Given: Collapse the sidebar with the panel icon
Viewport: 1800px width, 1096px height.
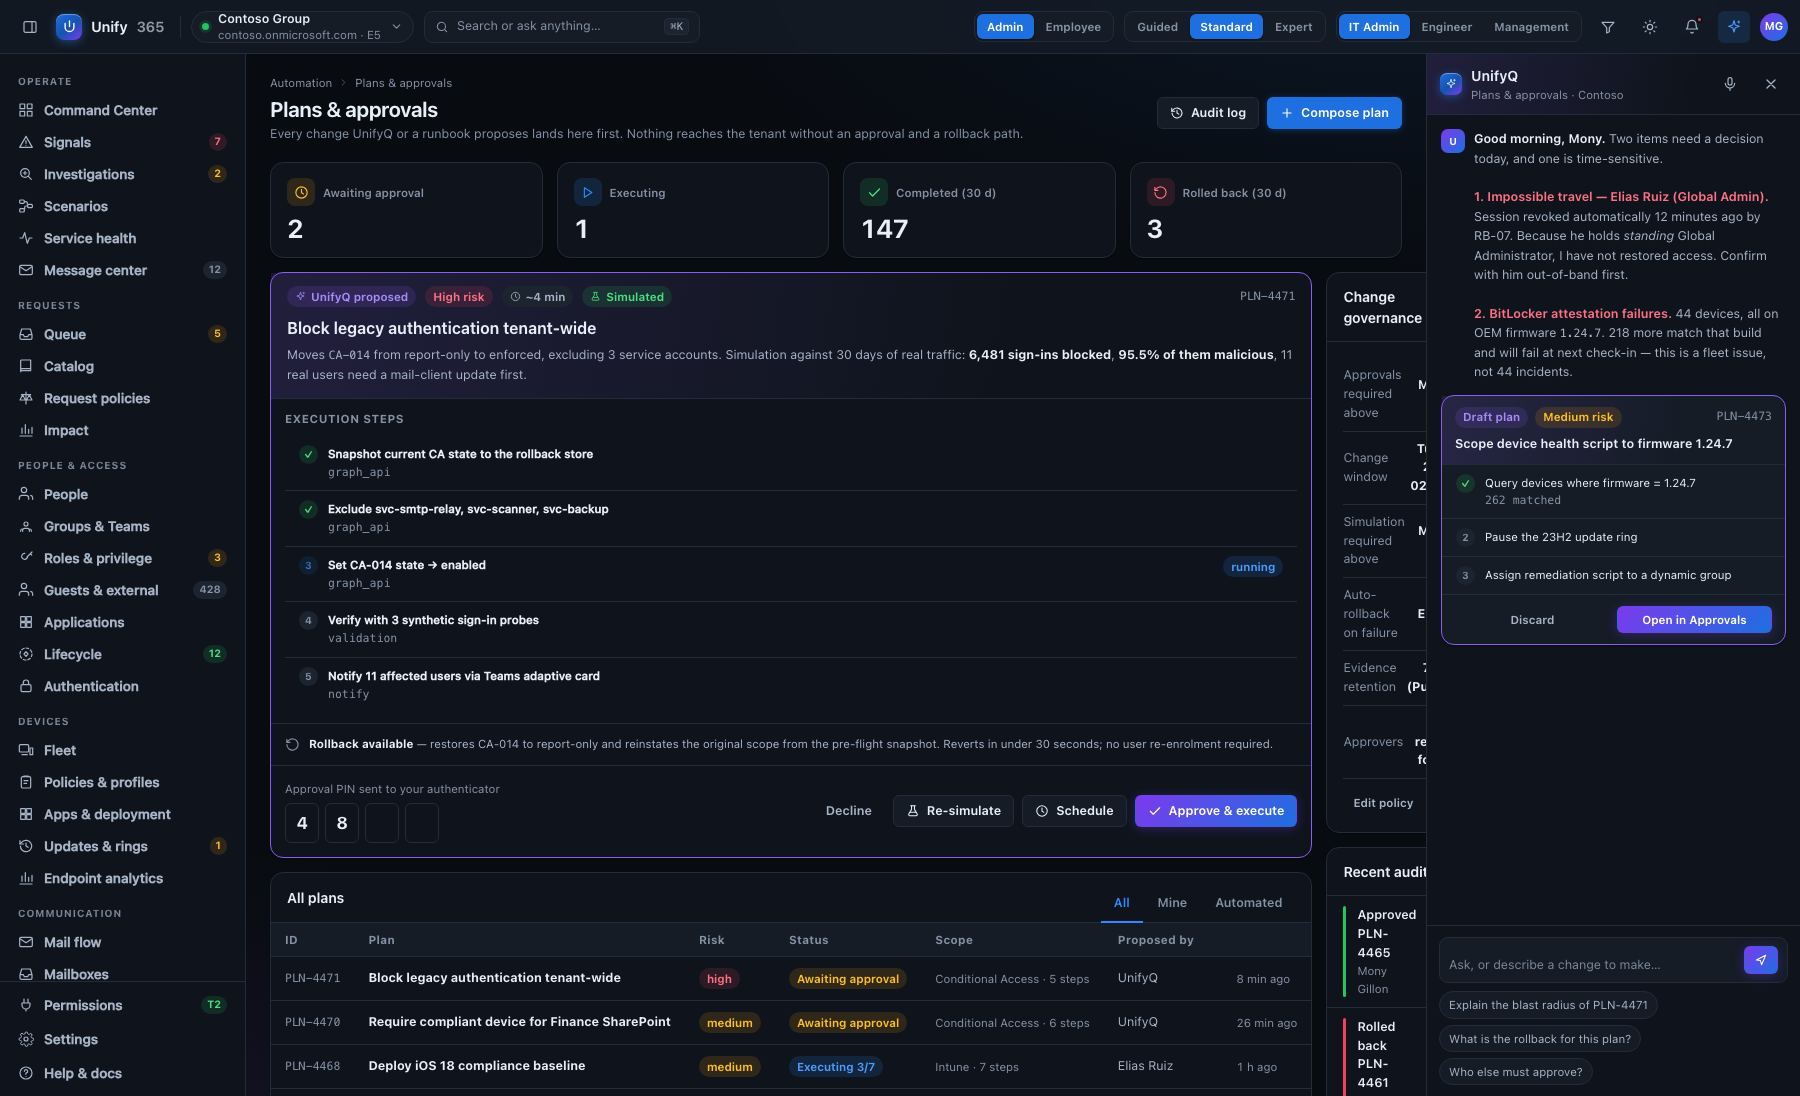Looking at the screenshot, I should (x=30, y=27).
